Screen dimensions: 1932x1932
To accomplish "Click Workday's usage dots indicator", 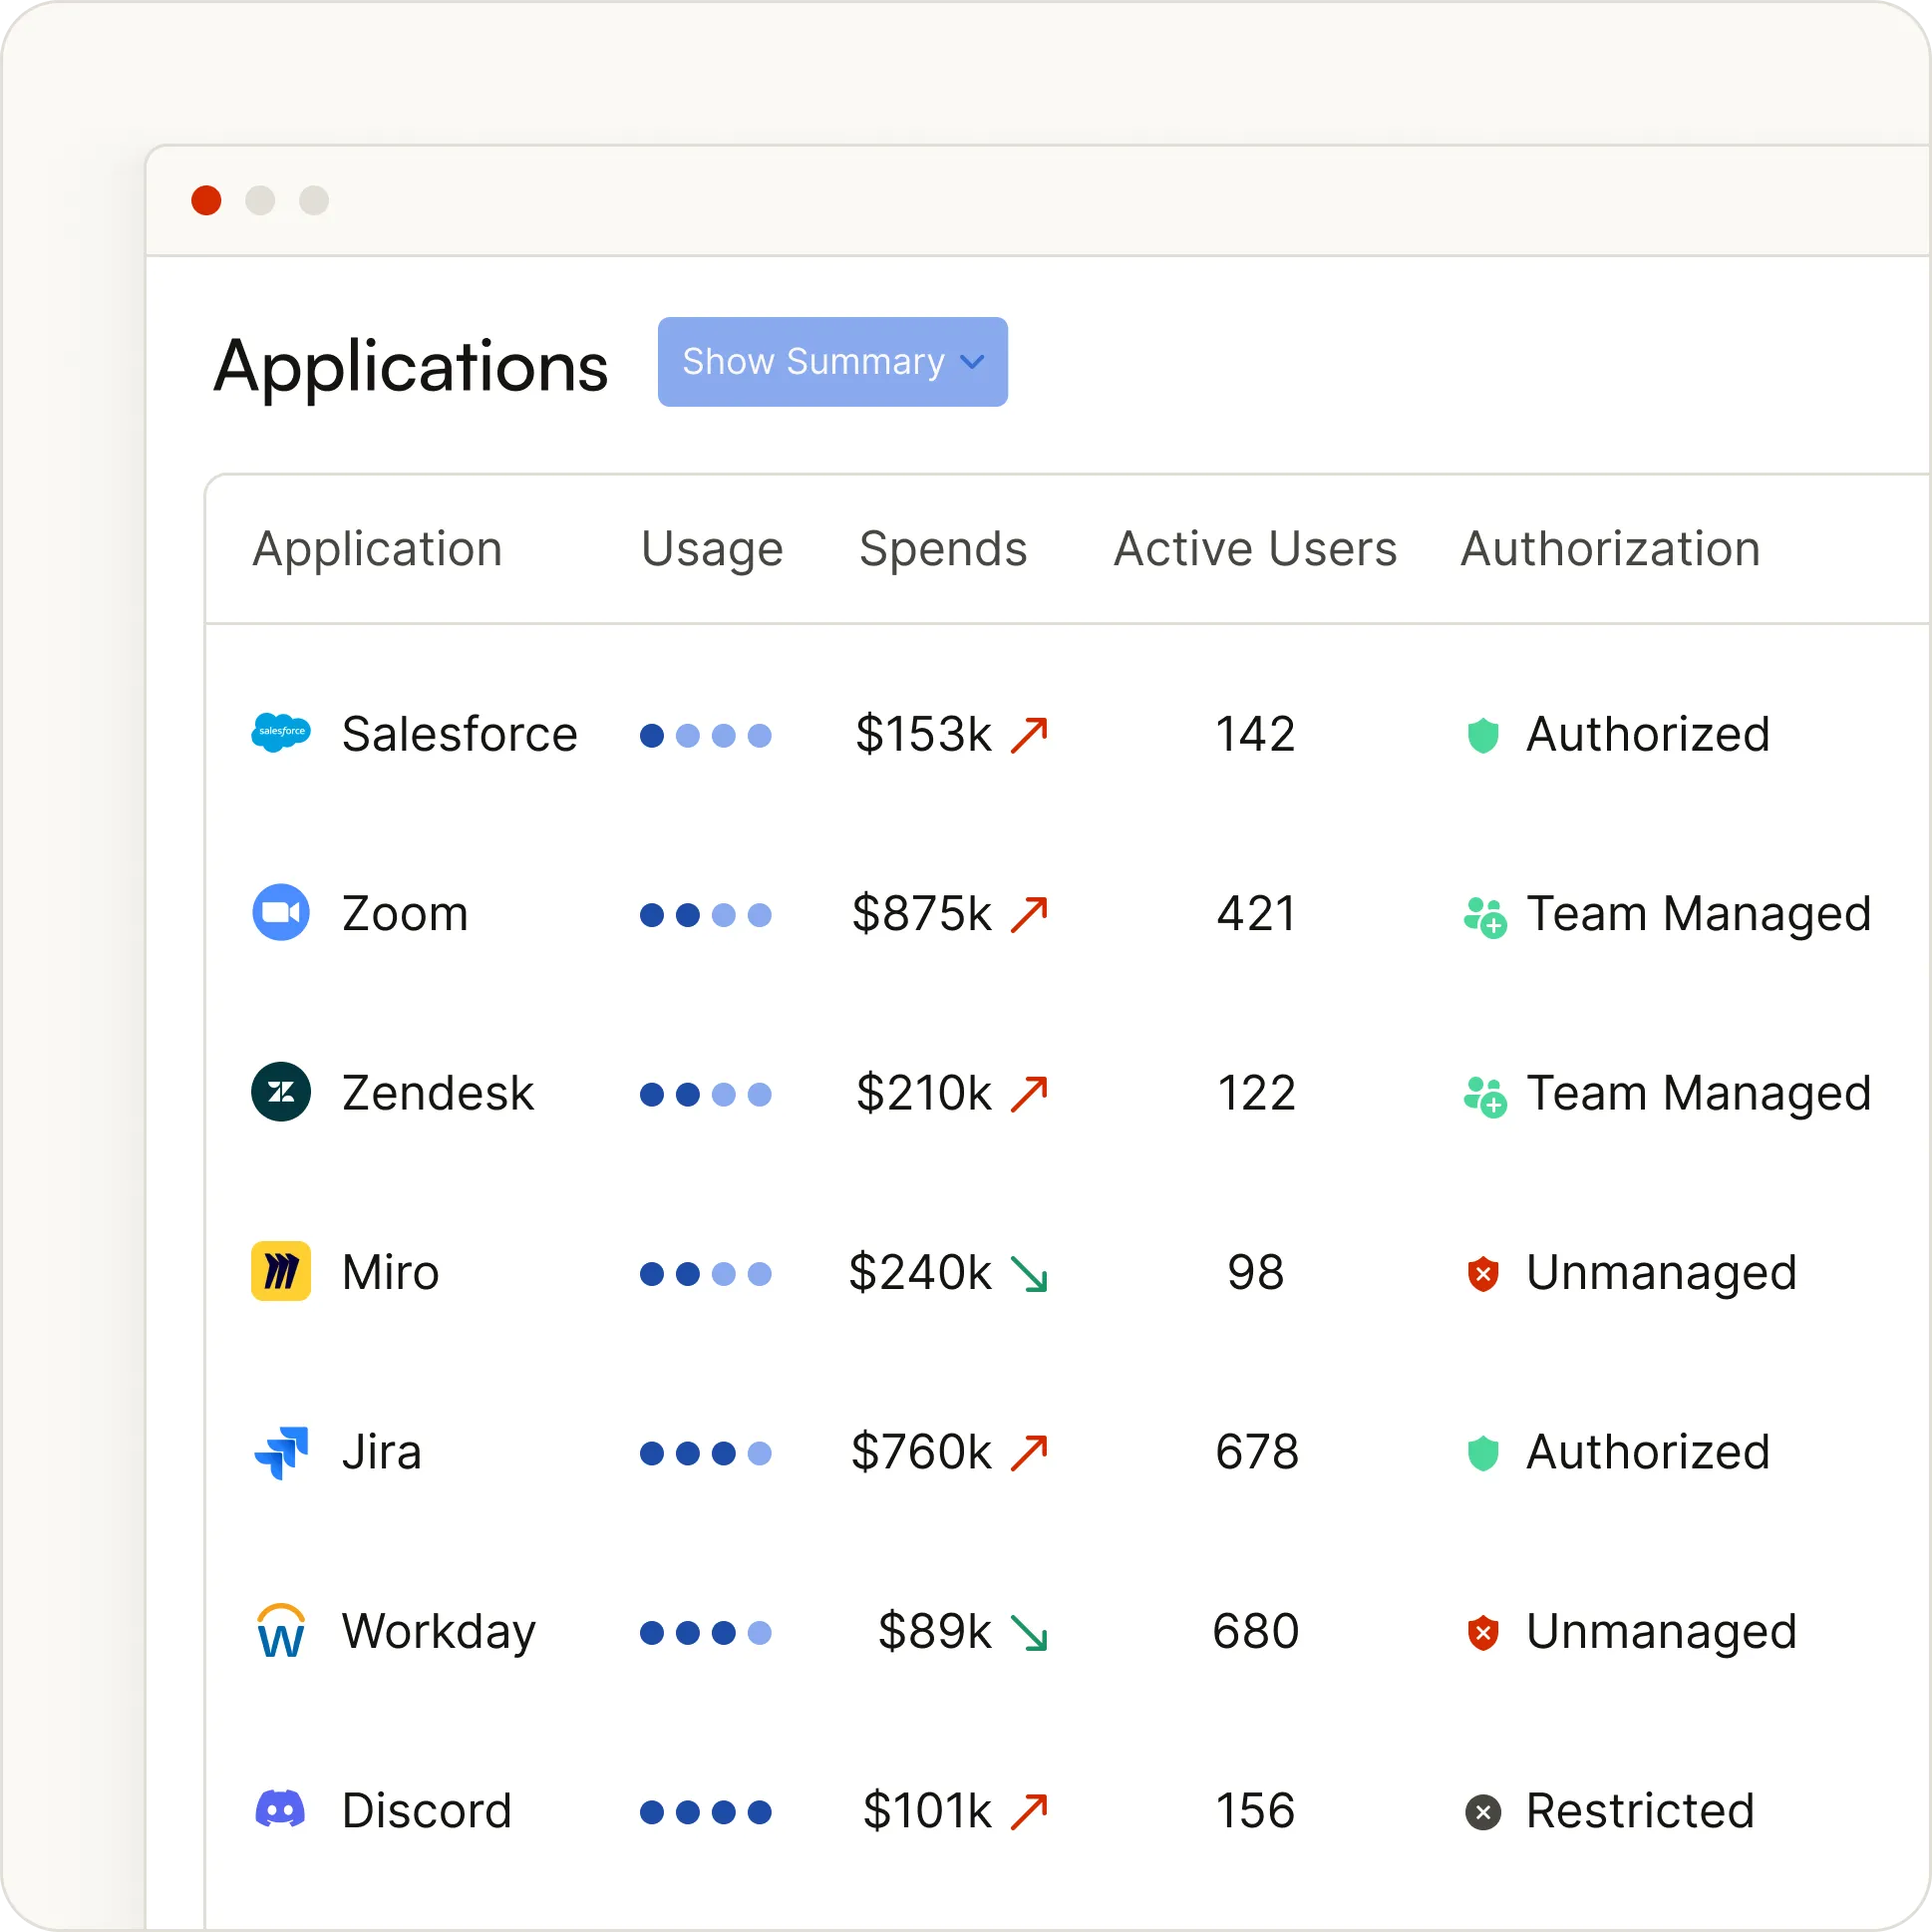I will pyautogui.click(x=706, y=1633).
